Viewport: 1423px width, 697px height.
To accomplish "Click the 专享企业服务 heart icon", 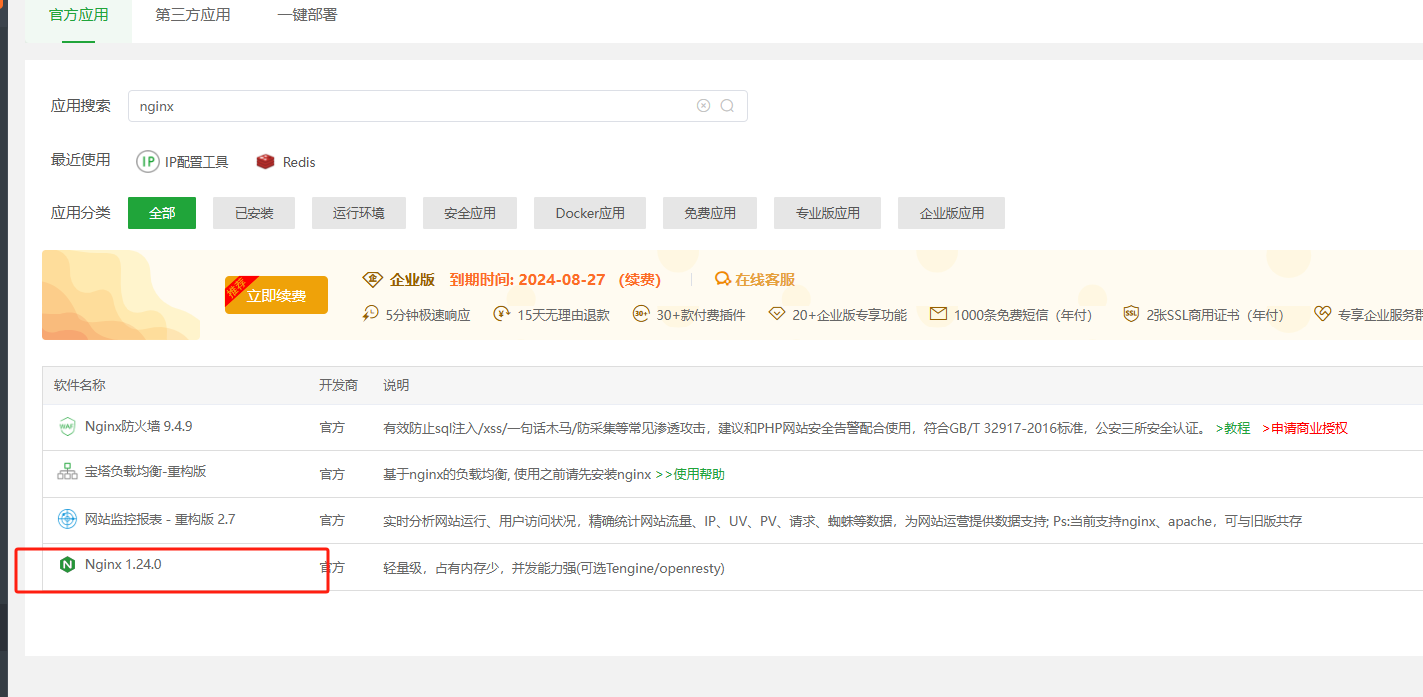I will pos(1323,314).
